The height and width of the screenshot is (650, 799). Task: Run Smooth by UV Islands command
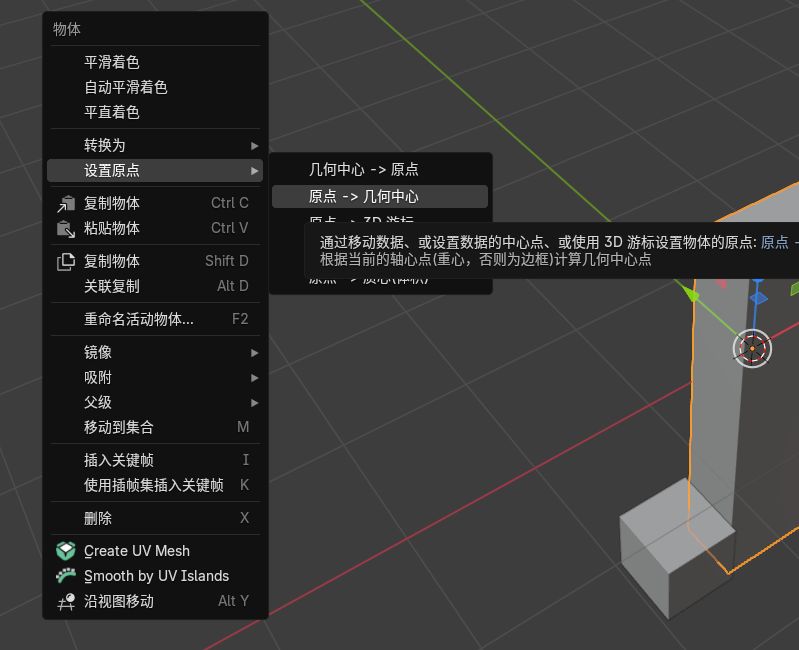[x=155, y=576]
